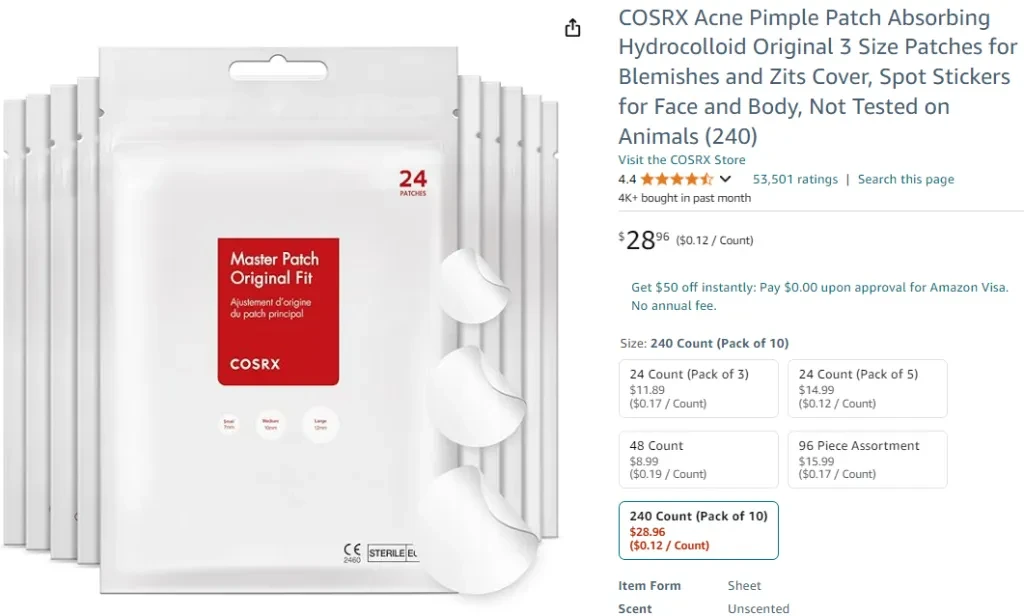This screenshot has height=616, width=1024.
Task: Click the 24 Patches badge on package
Action: (413, 183)
